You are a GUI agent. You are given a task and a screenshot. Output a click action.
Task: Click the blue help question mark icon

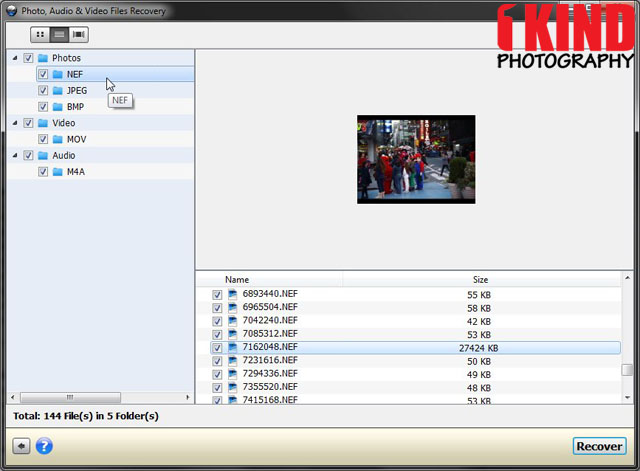pyautogui.click(x=44, y=446)
